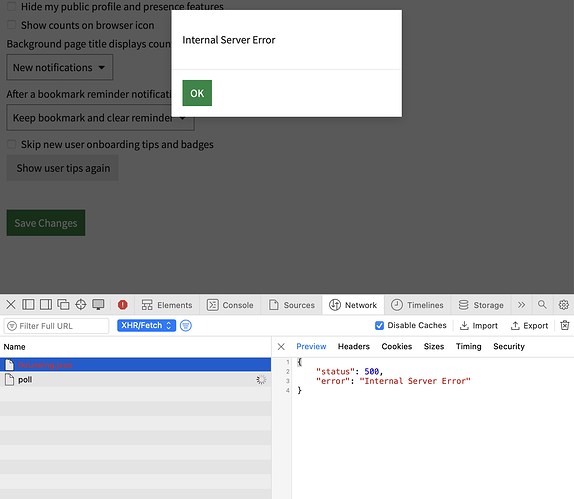Switch to Console tab
574x499 pixels.
pos(230,305)
